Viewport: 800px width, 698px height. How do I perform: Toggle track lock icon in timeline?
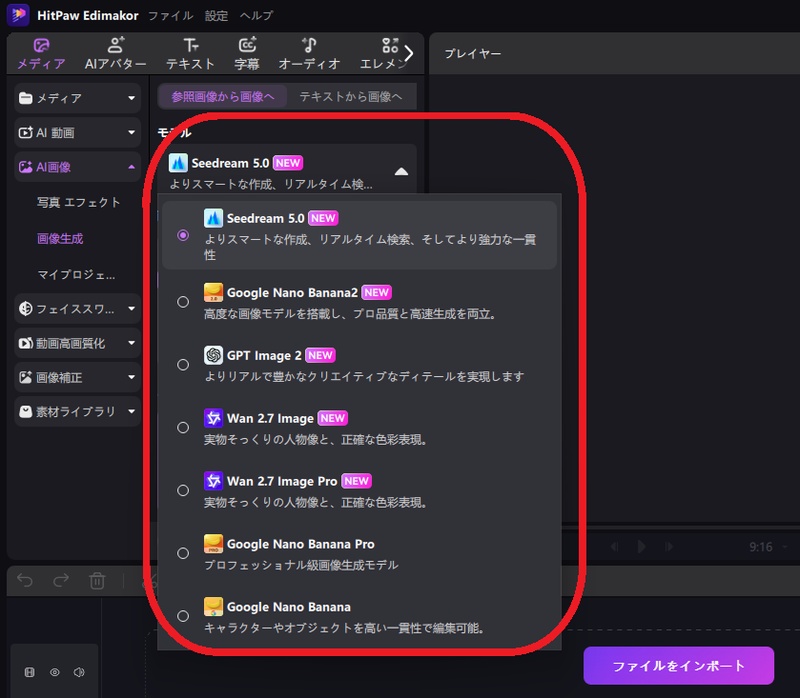30,672
